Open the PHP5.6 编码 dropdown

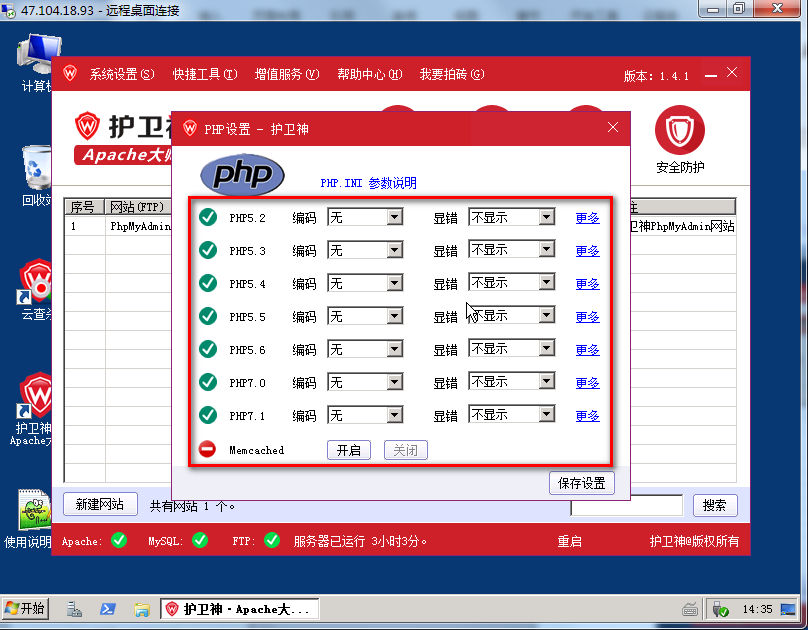[x=365, y=349]
